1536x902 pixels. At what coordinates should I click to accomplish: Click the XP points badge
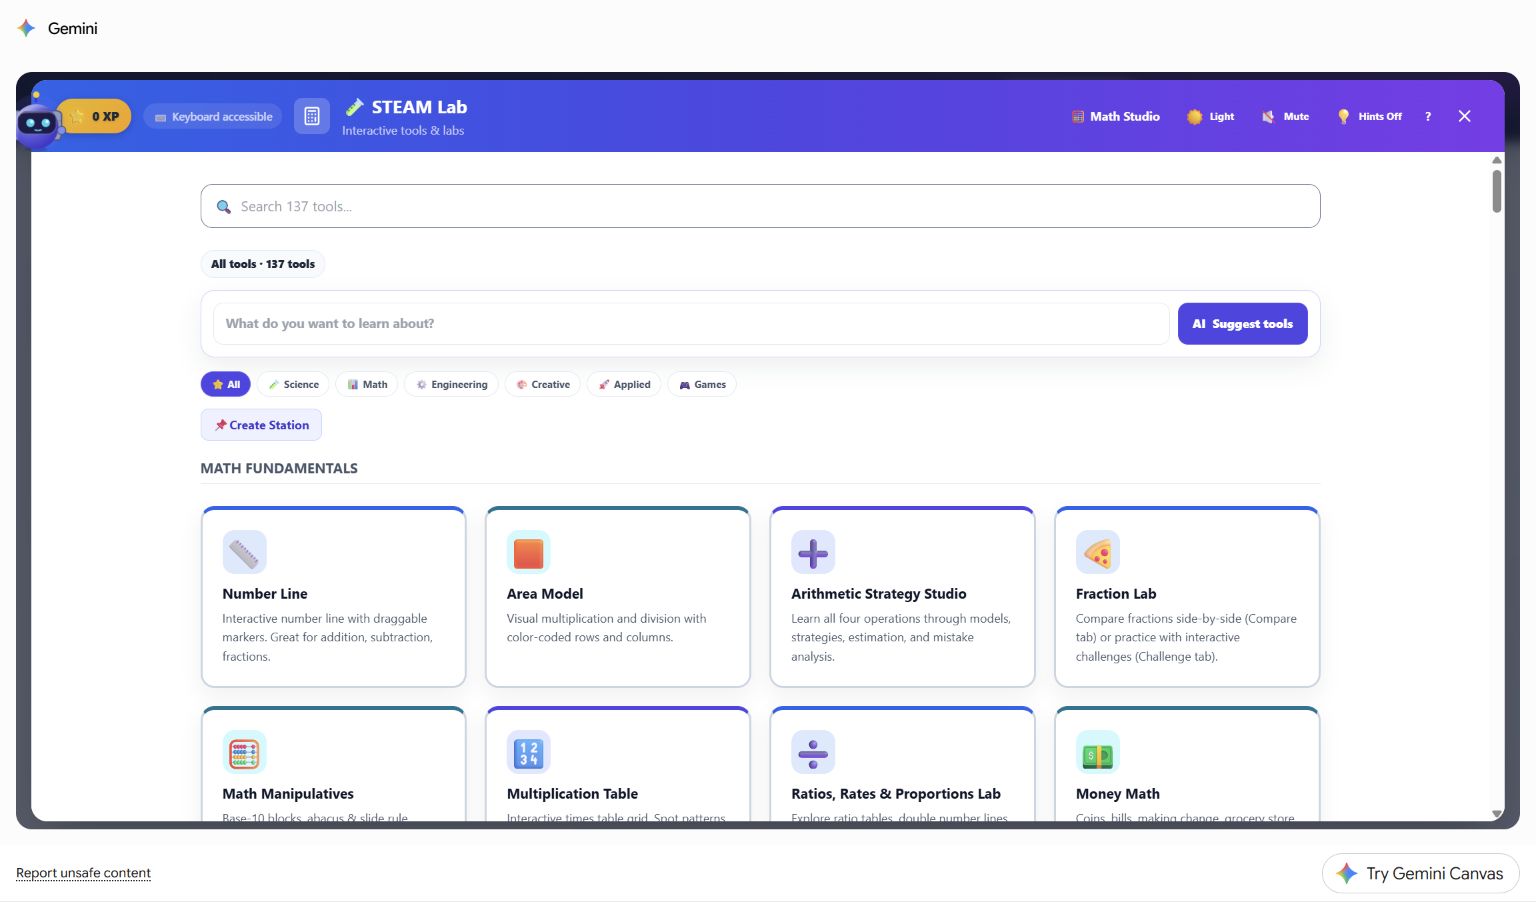tap(94, 116)
